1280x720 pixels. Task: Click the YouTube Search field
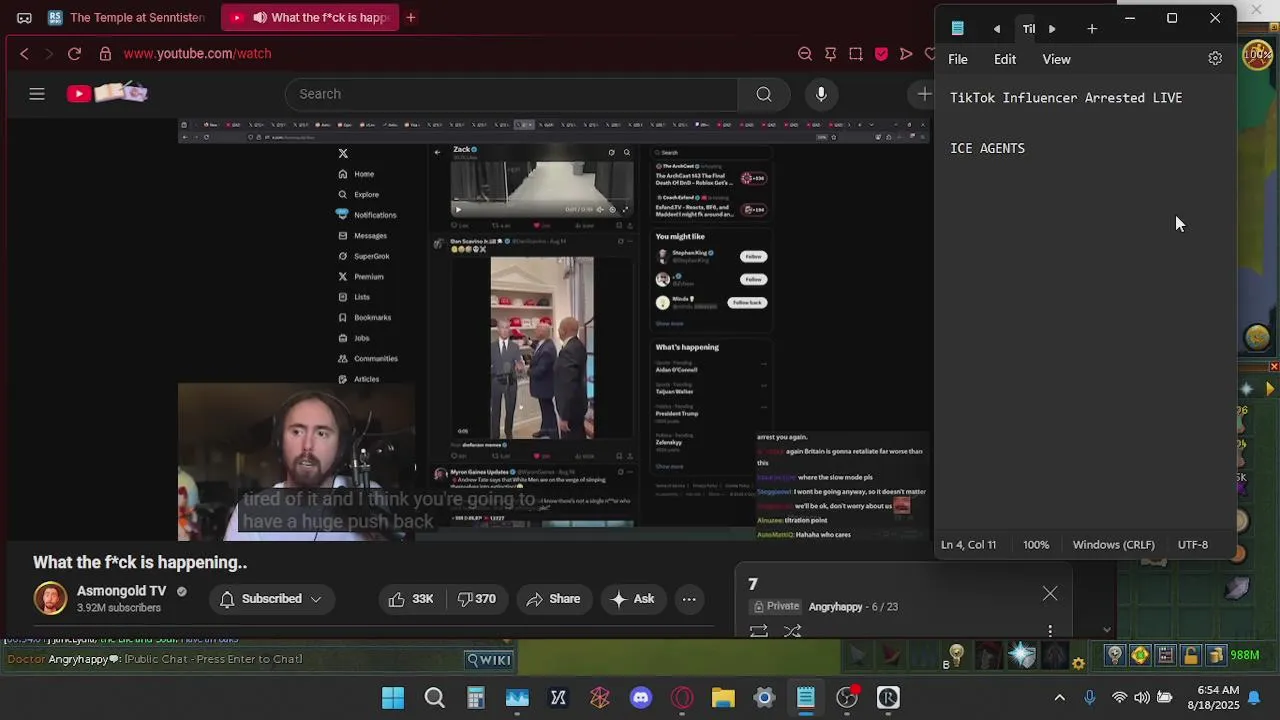coord(511,94)
